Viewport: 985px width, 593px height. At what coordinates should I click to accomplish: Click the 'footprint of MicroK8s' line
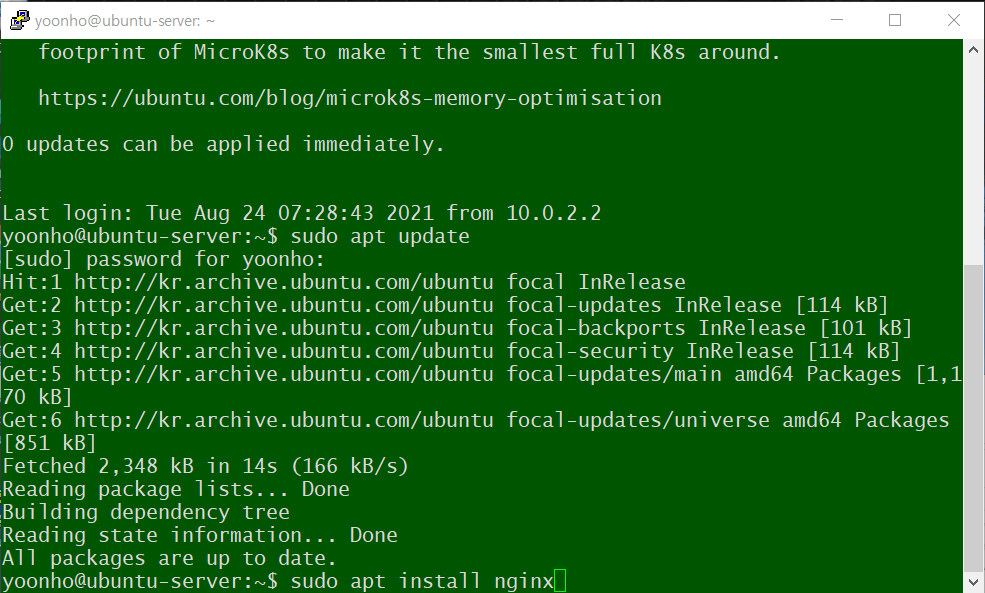tap(410, 52)
